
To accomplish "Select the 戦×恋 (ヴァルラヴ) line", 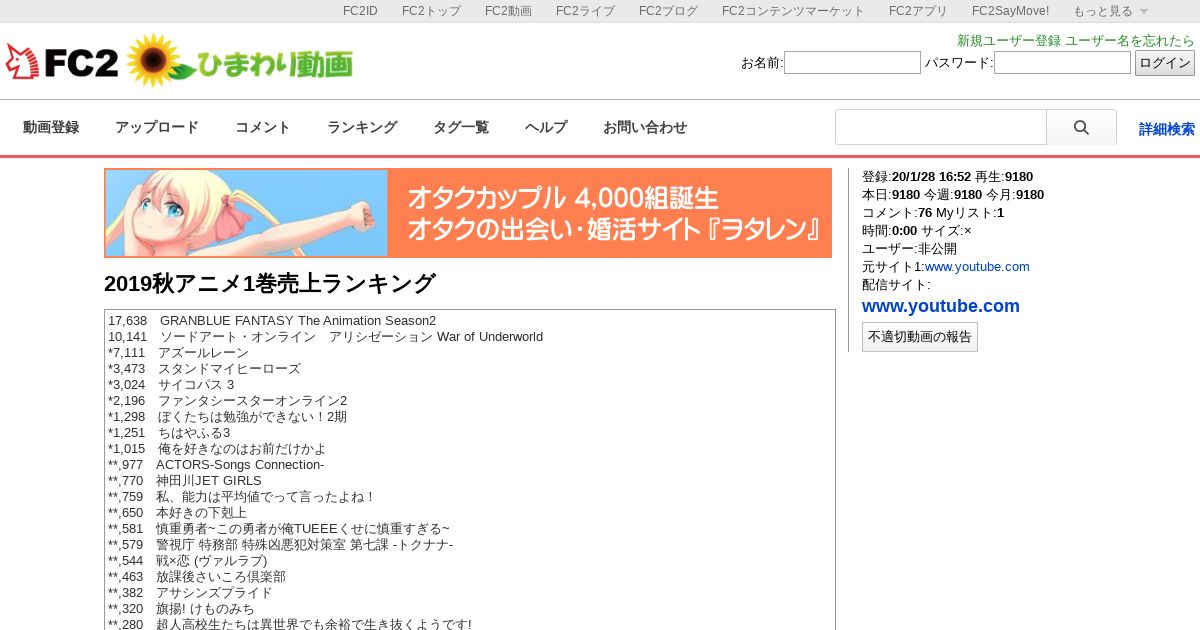I will point(188,561).
